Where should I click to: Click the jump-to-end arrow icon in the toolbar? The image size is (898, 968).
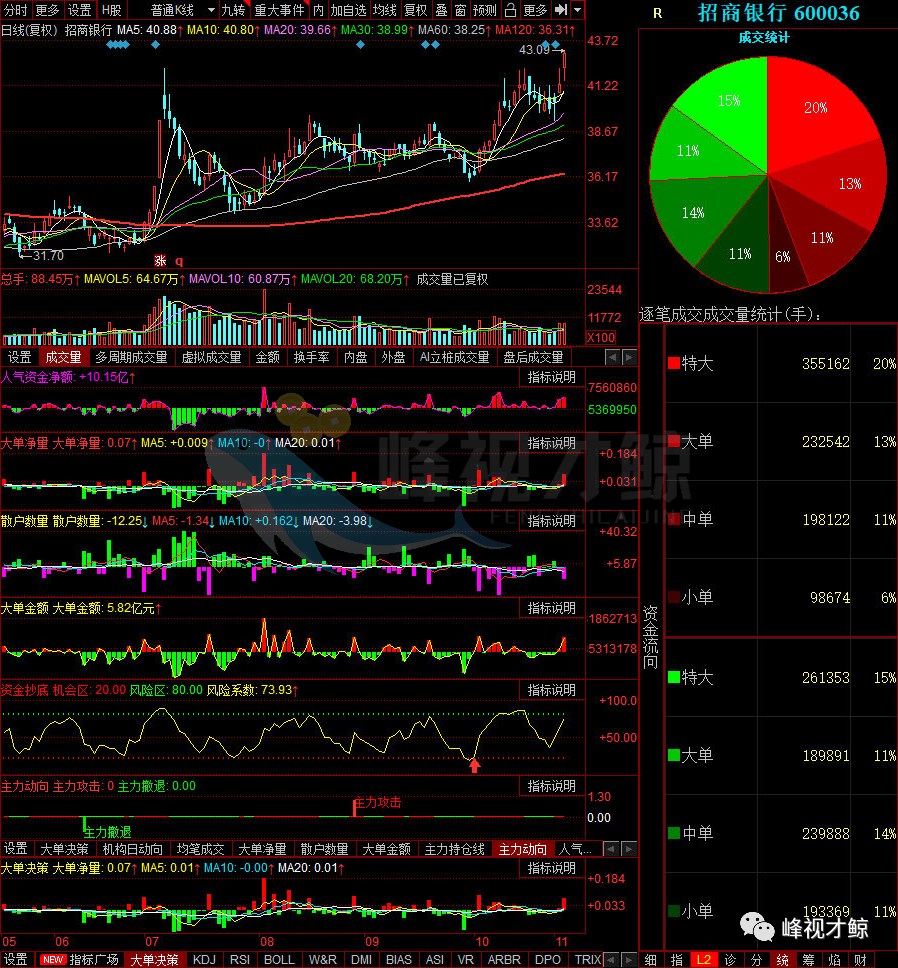[560, 10]
